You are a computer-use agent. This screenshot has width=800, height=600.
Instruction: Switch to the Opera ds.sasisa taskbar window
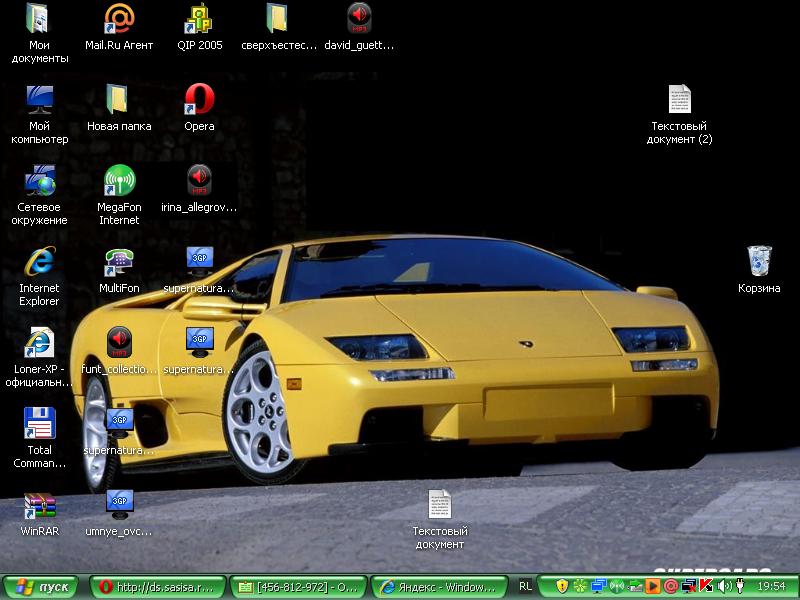(156, 587)
